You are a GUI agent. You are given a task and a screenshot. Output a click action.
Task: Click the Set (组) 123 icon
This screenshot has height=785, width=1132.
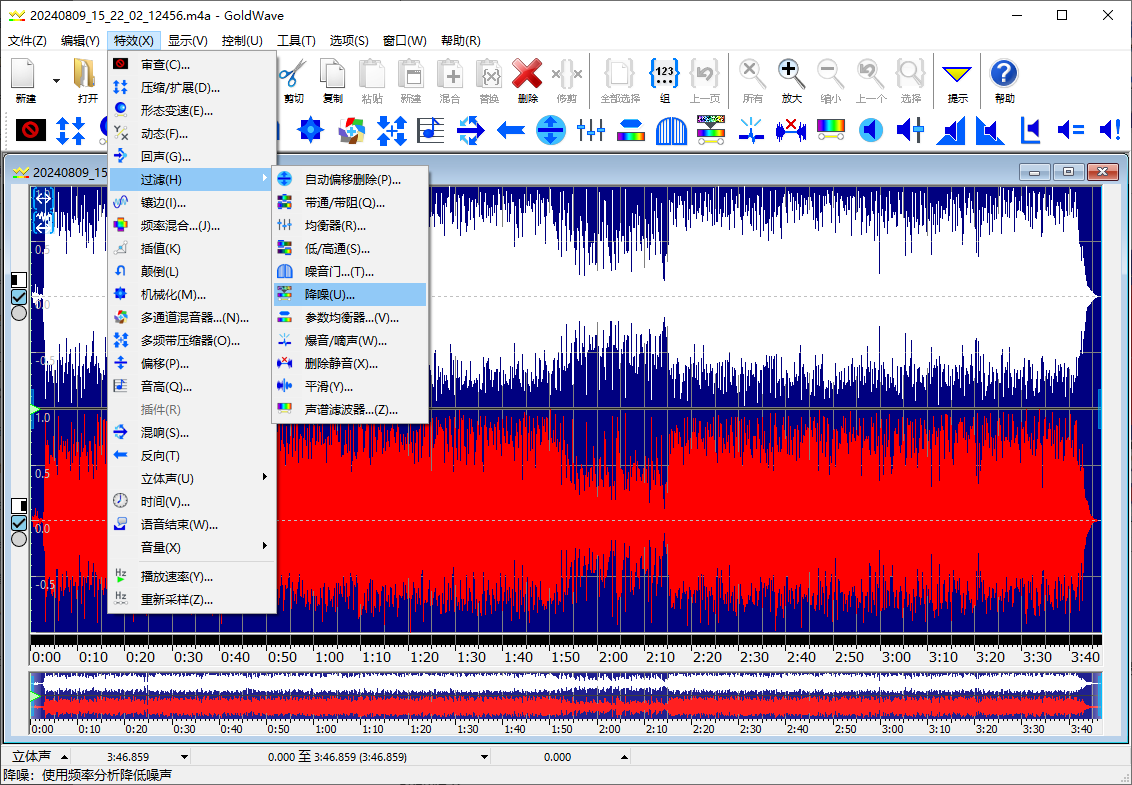coord(665,74)
